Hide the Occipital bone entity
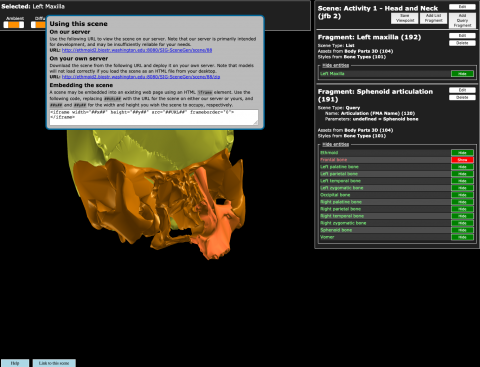The height and width of the screenshot is (367, 480). coord(462,195)
